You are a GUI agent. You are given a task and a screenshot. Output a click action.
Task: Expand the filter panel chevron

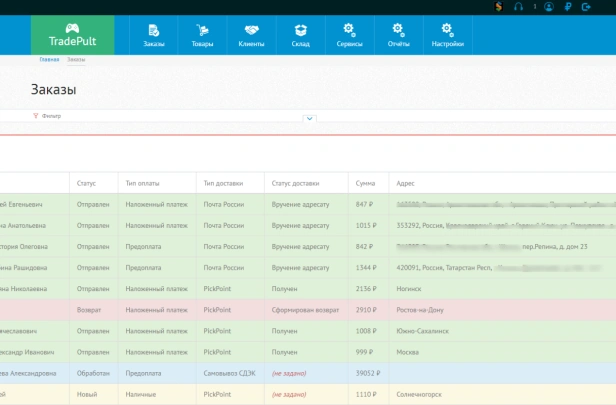[310, 118]
